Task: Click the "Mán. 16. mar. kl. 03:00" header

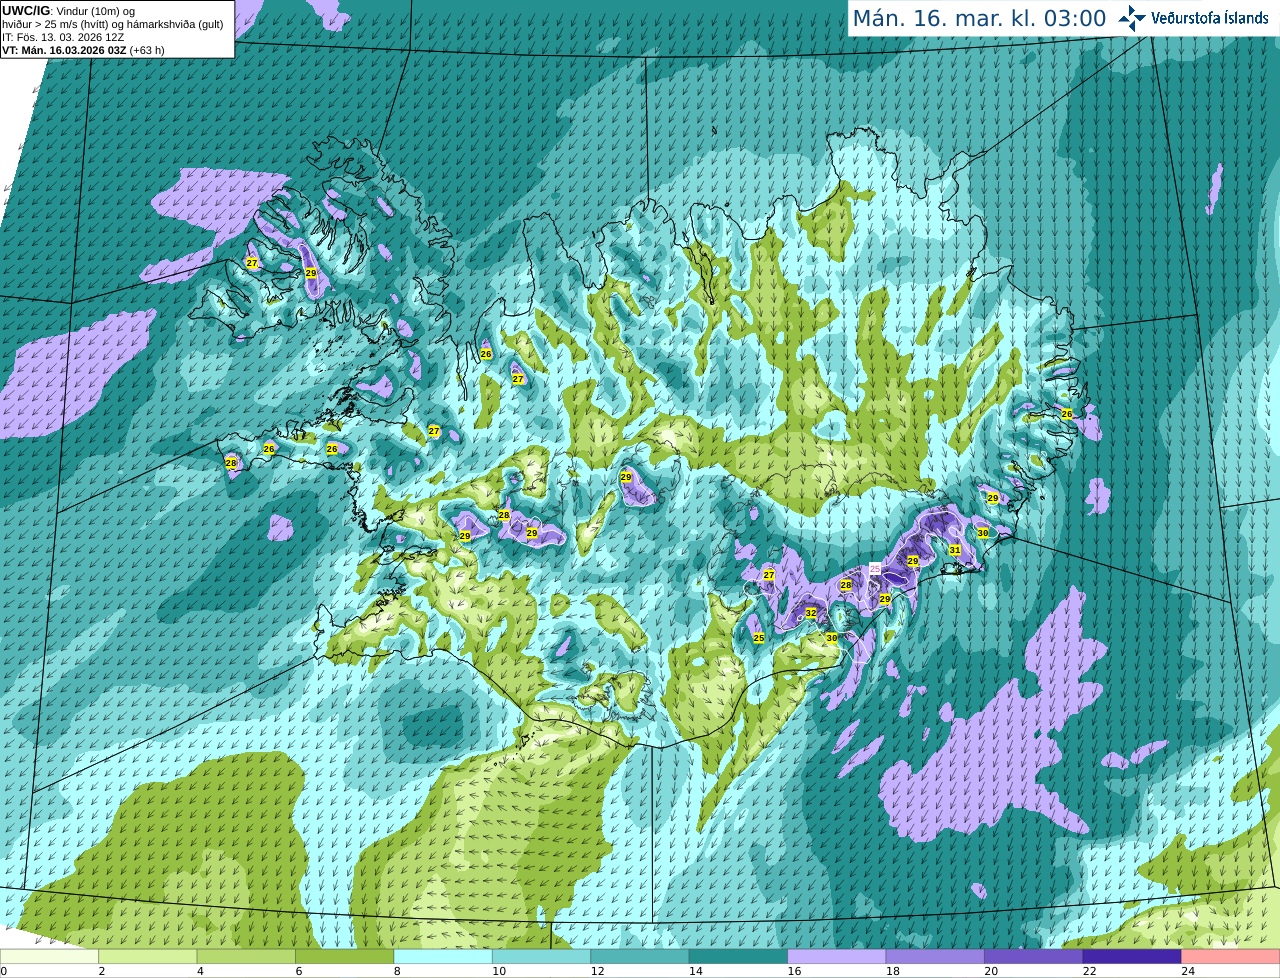Action: (979, 18)
